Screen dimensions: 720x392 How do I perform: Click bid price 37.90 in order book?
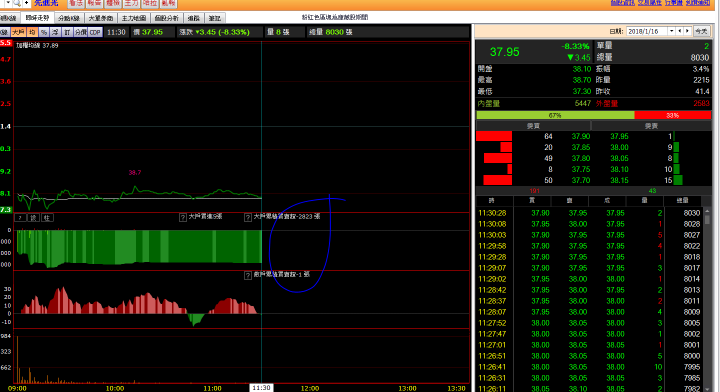point(581,136)
